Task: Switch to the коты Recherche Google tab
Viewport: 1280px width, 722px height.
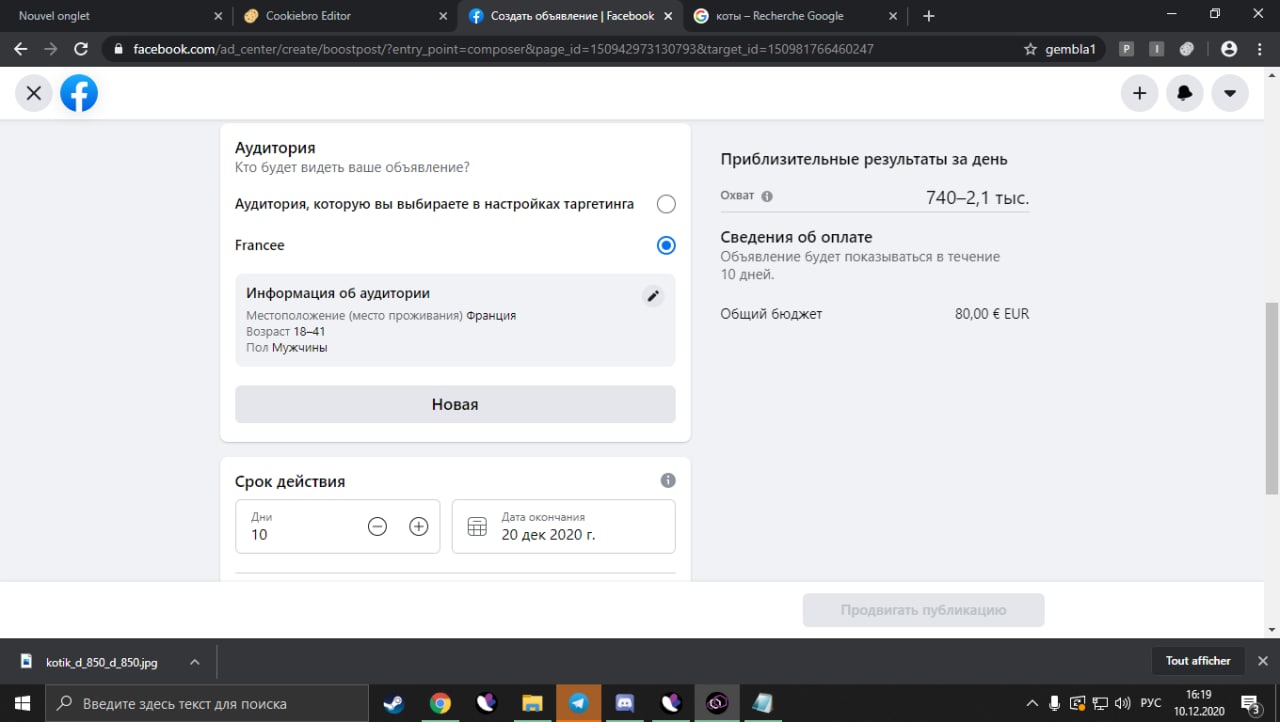Action: pos(795,16)
